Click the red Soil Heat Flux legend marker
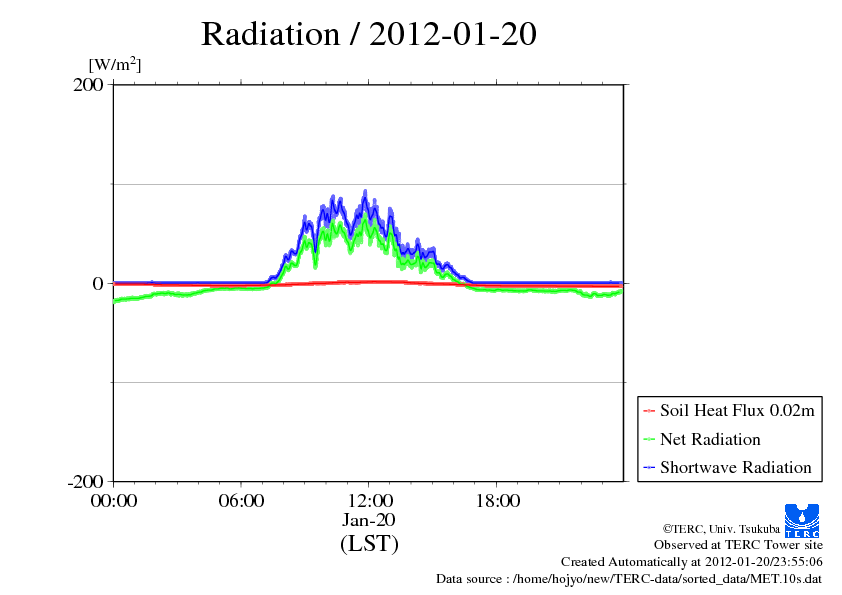842x595 pixels. [649, 411]
